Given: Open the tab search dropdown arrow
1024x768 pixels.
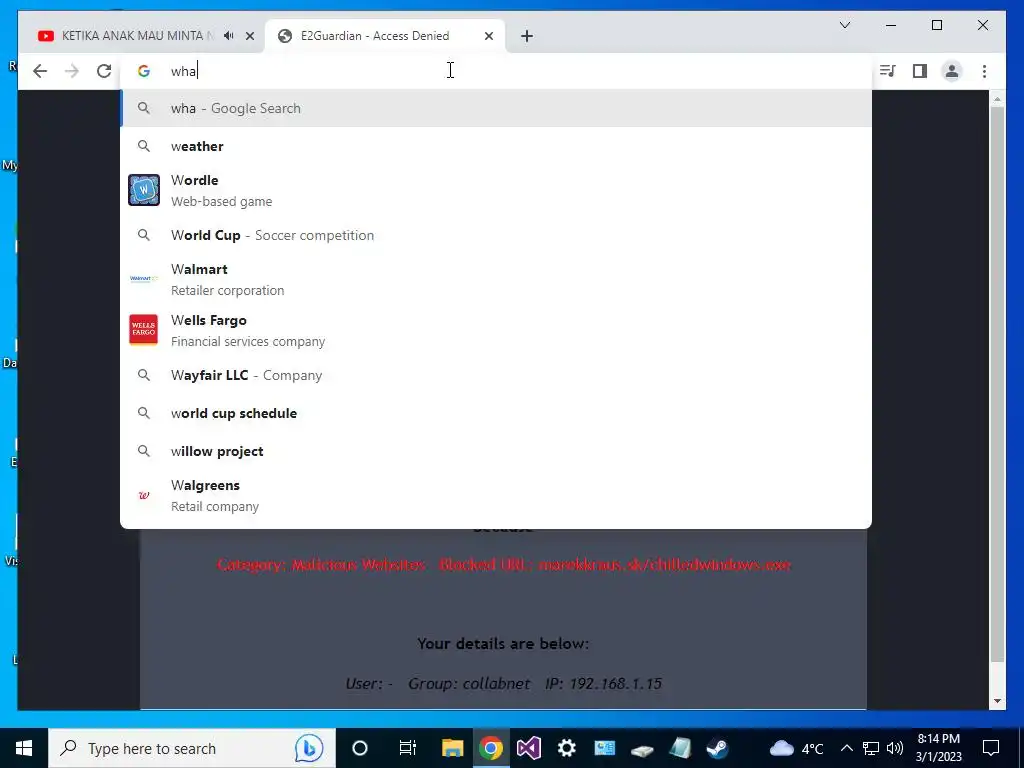Looking at the screenshot, I should pos(844,25).
